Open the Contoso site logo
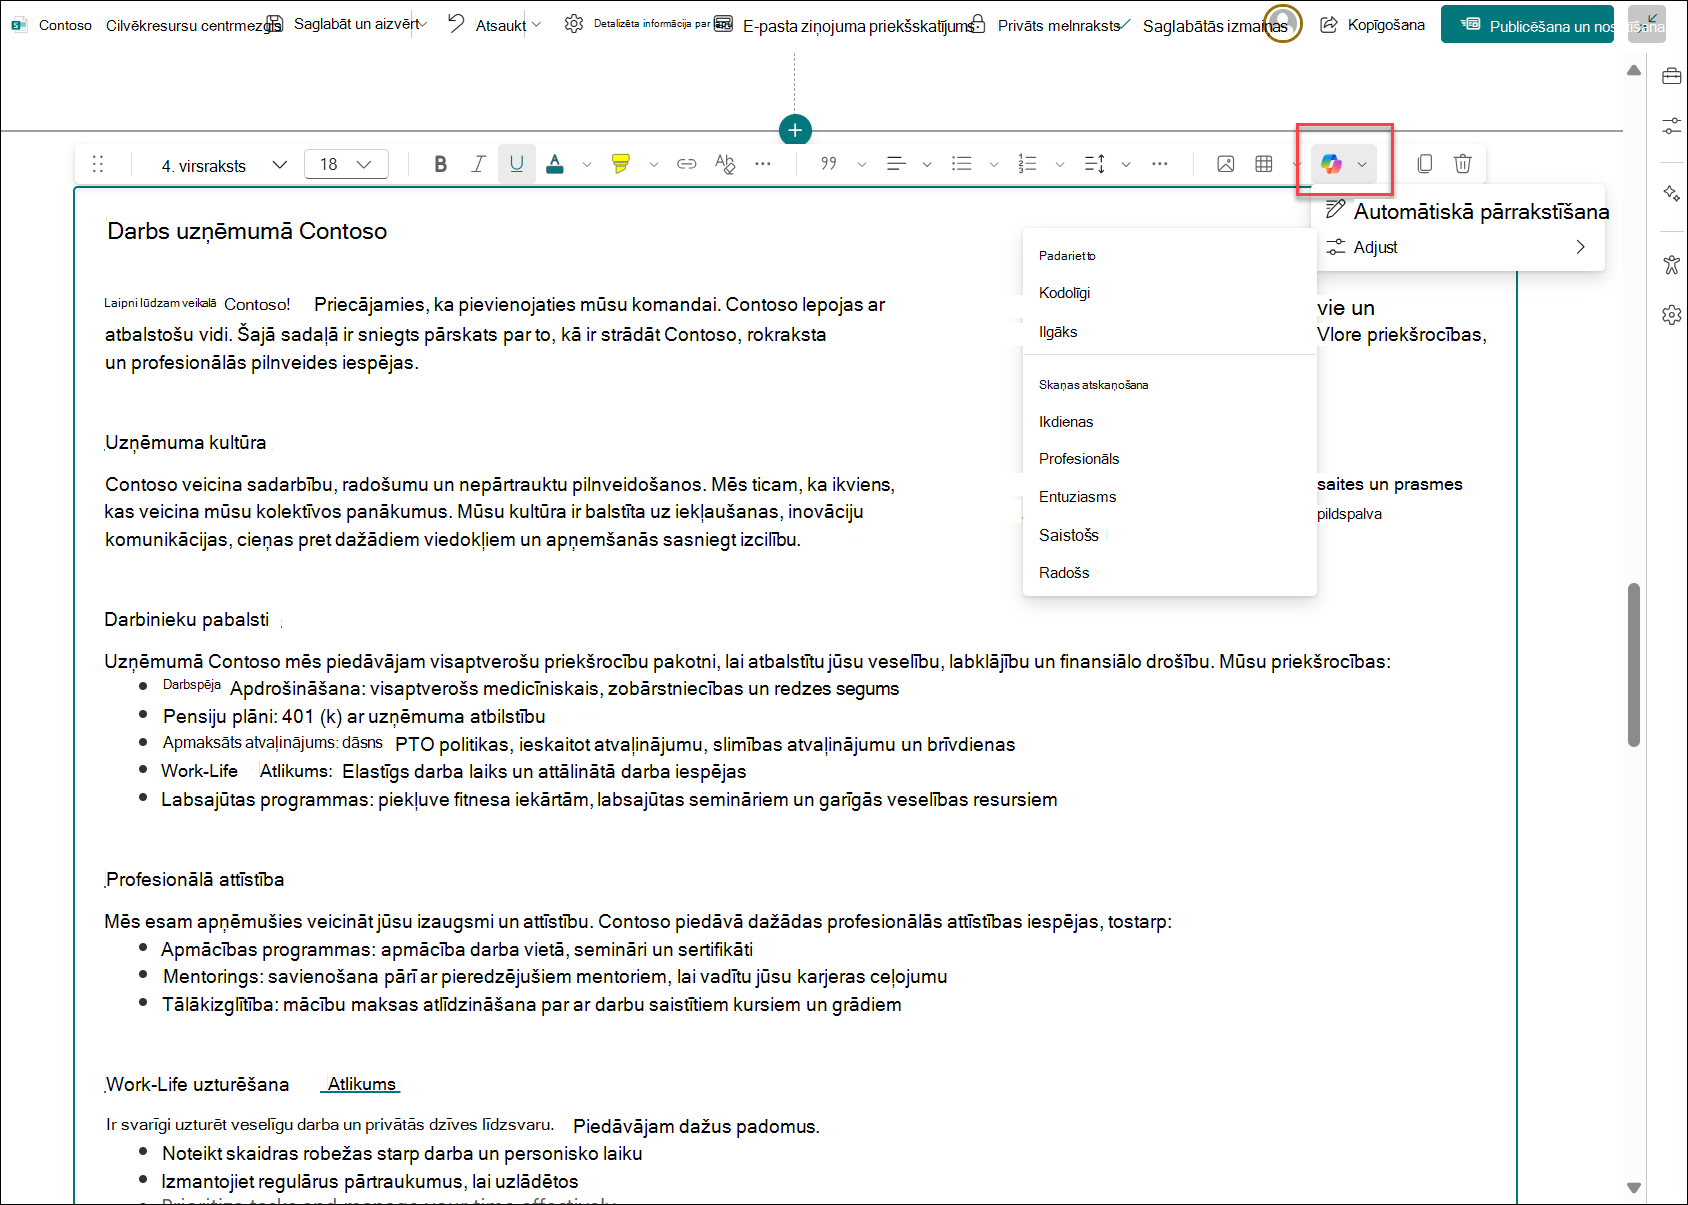The height and width of the screenshot is (1205, 1688). coord(20,25)
